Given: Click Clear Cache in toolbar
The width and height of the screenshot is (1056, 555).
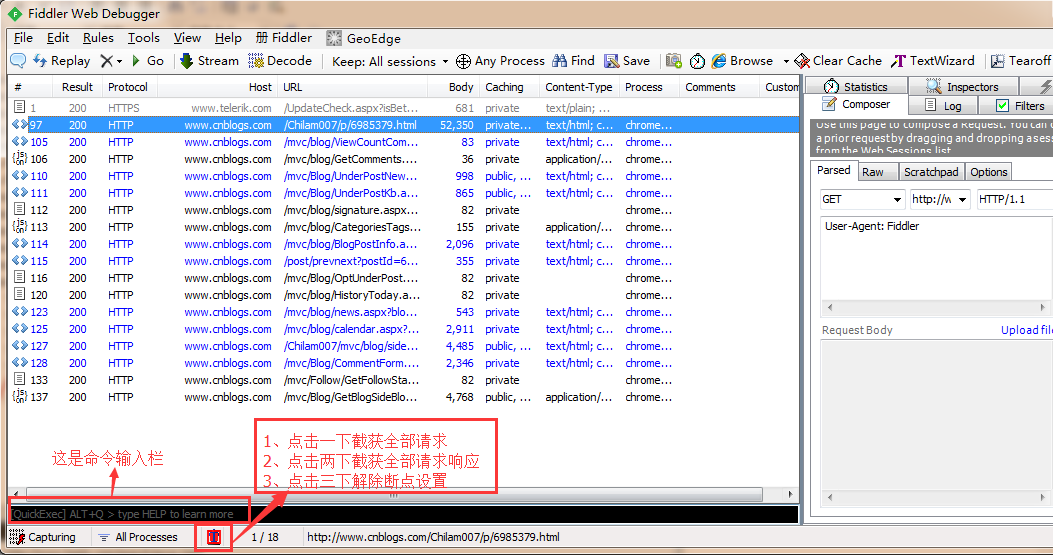Looking at the screenshot, I should [838, 61].
